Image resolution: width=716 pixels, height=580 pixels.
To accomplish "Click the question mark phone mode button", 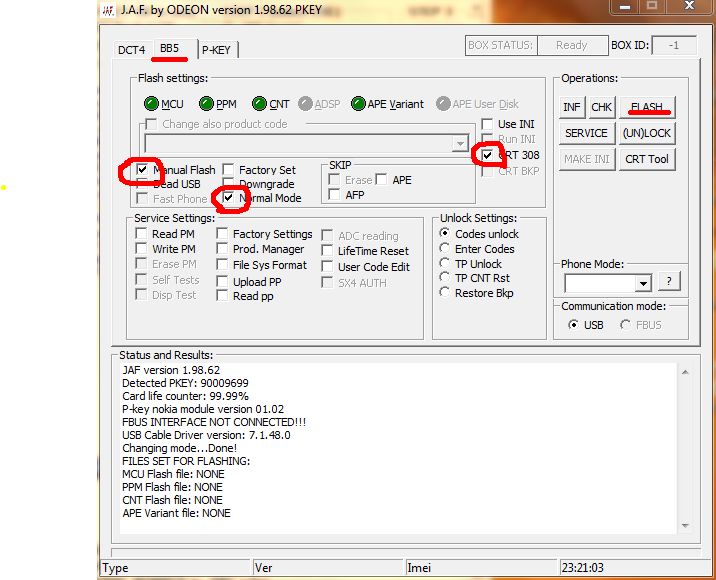I will pos(669,282).
